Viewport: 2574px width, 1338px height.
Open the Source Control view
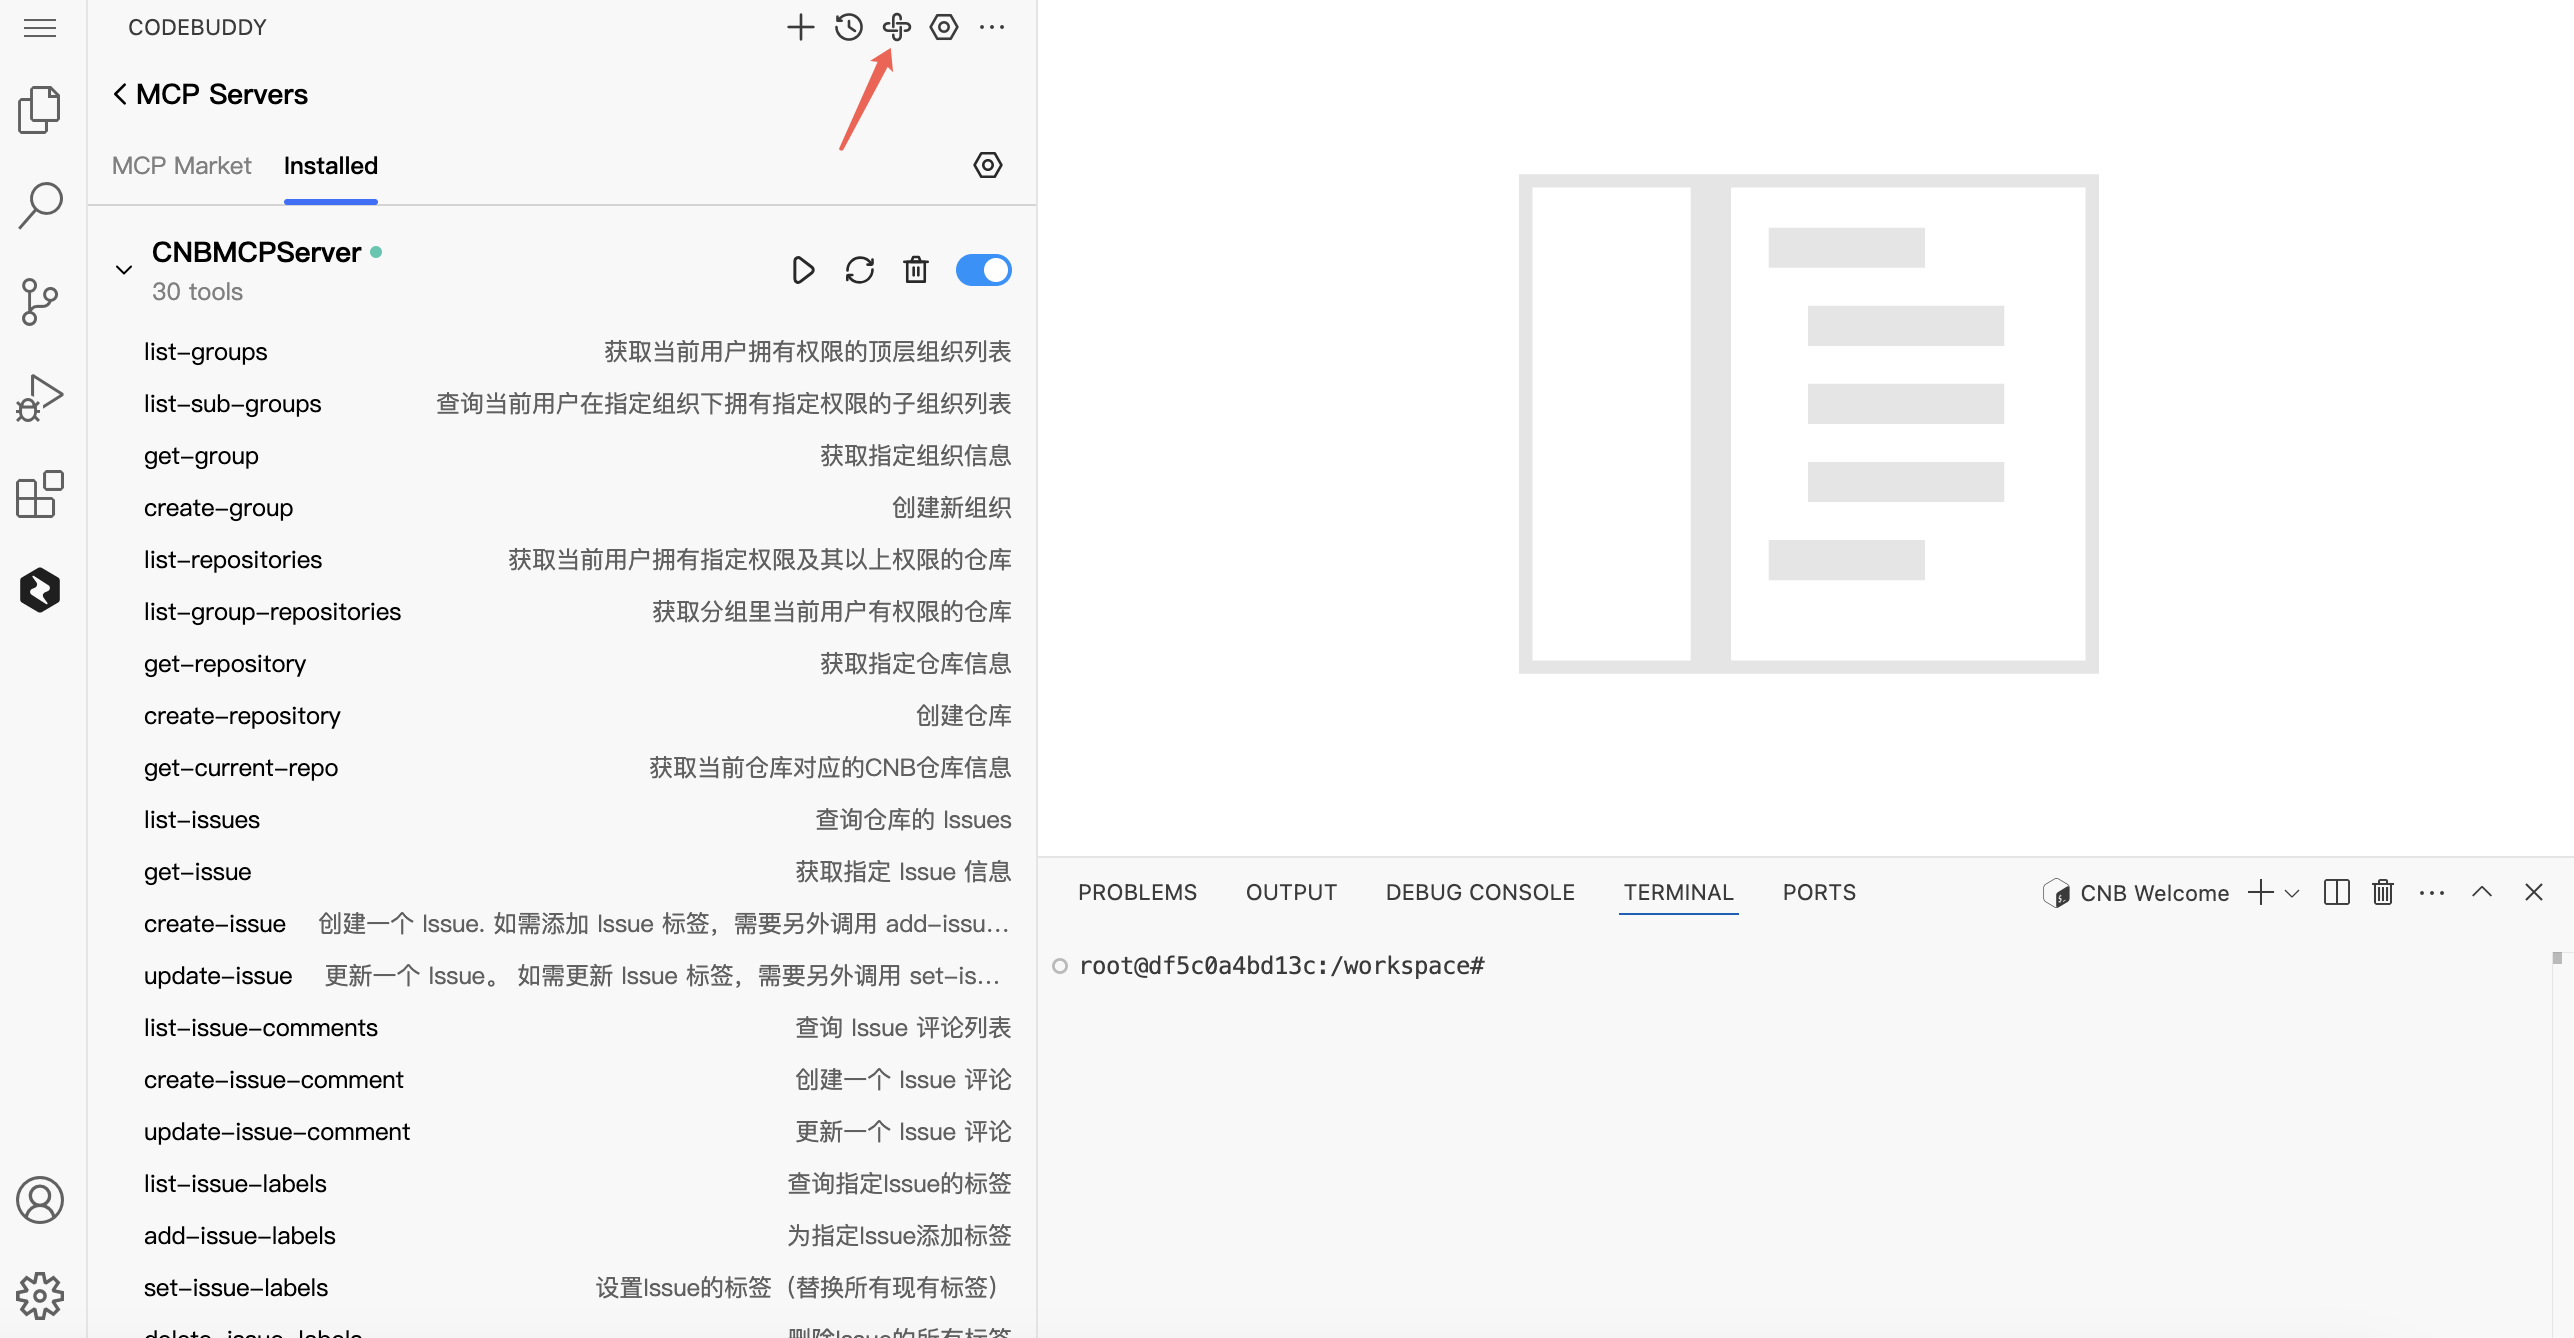[x=40, y=301]
